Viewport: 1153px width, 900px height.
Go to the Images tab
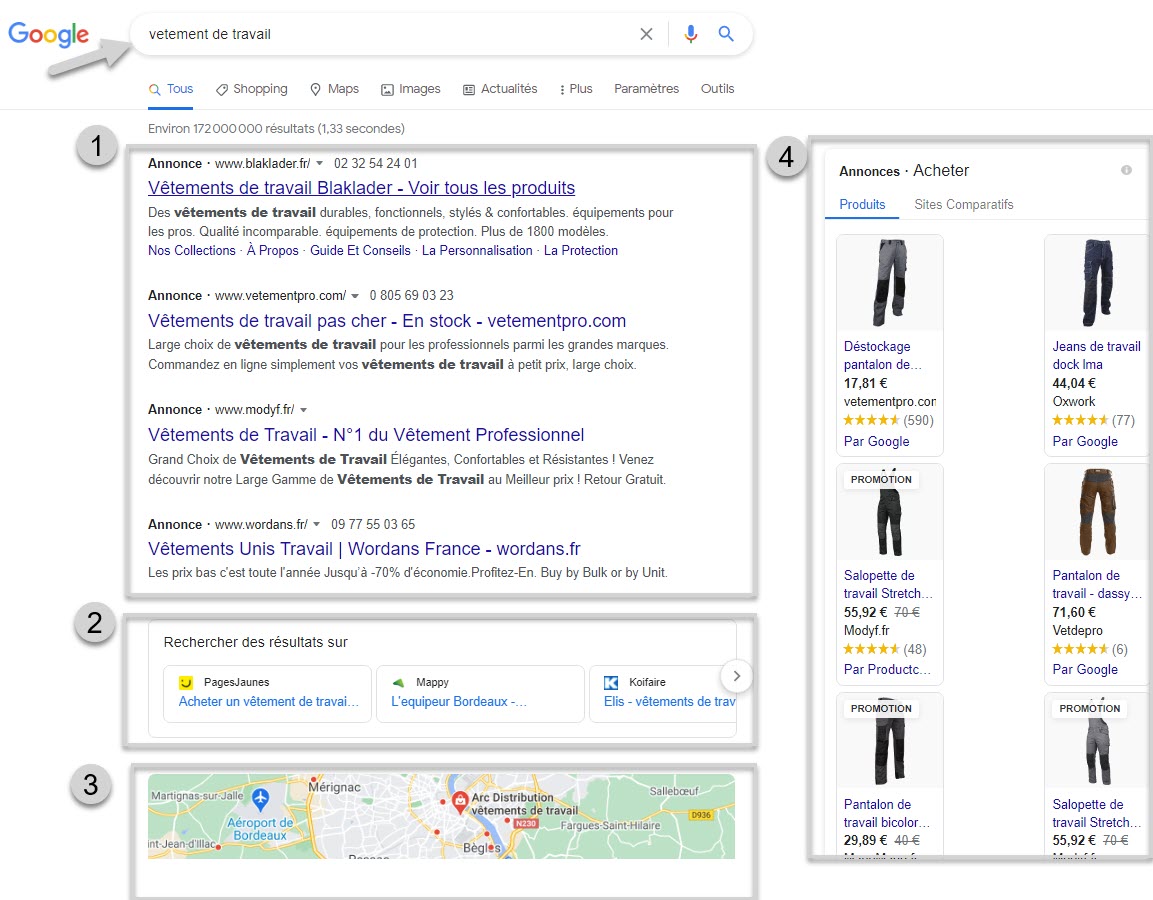[x=410, y=89]
